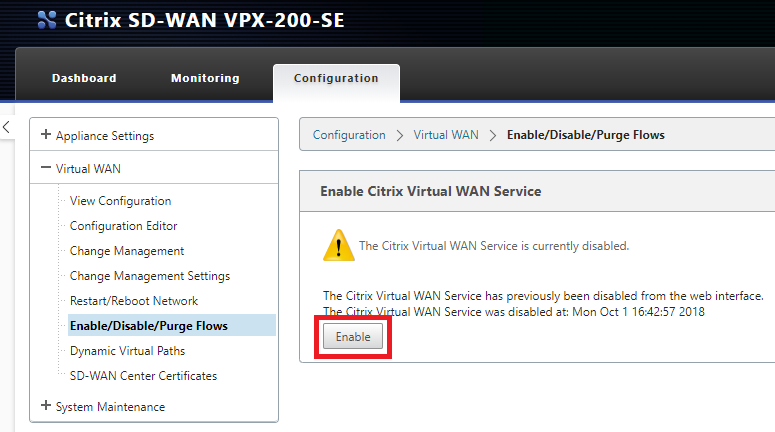Image resolution: width=775 pixels, height=432 pixels.
Task: Open Dynamic Virtual Paths page
Action: pyautogui.click(x=128, y=351)
